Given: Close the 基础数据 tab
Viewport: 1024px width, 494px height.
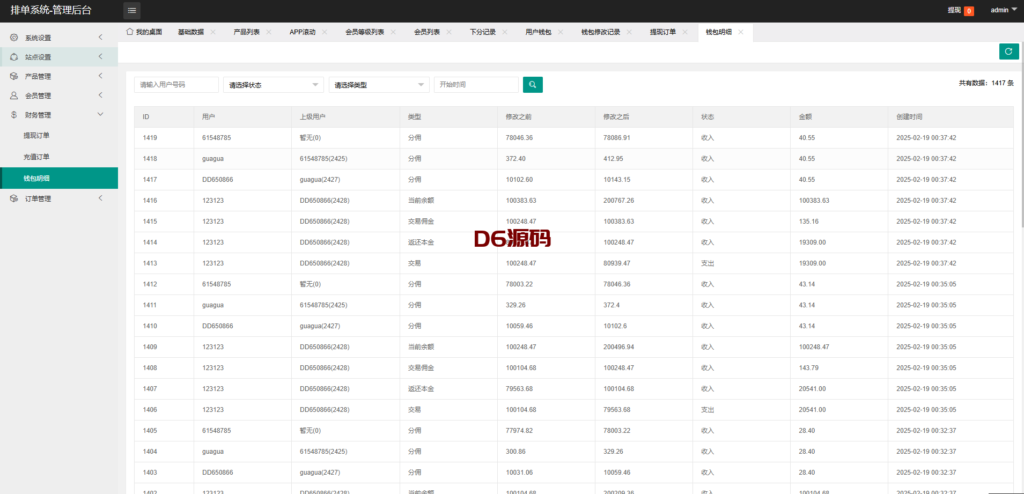Looking at the screenshot, I should [x=213, y=32].
